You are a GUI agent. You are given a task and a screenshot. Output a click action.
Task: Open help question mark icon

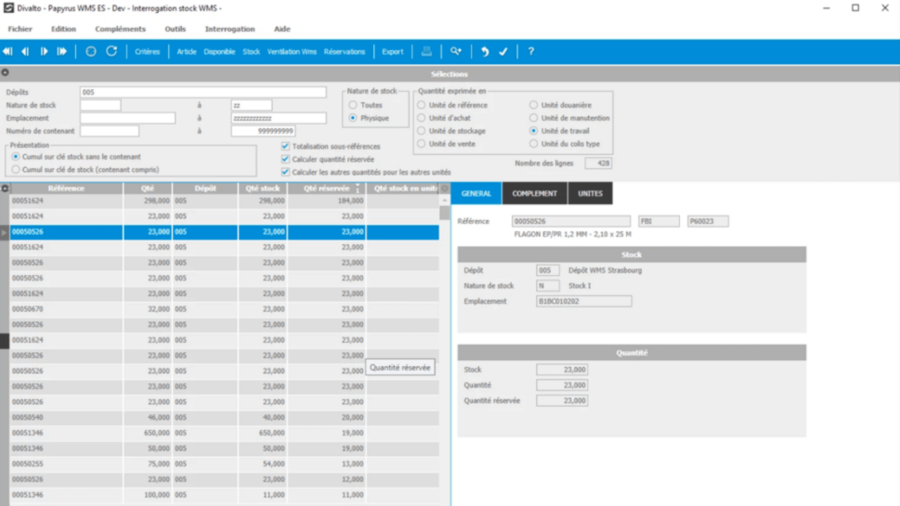[531, 52]
